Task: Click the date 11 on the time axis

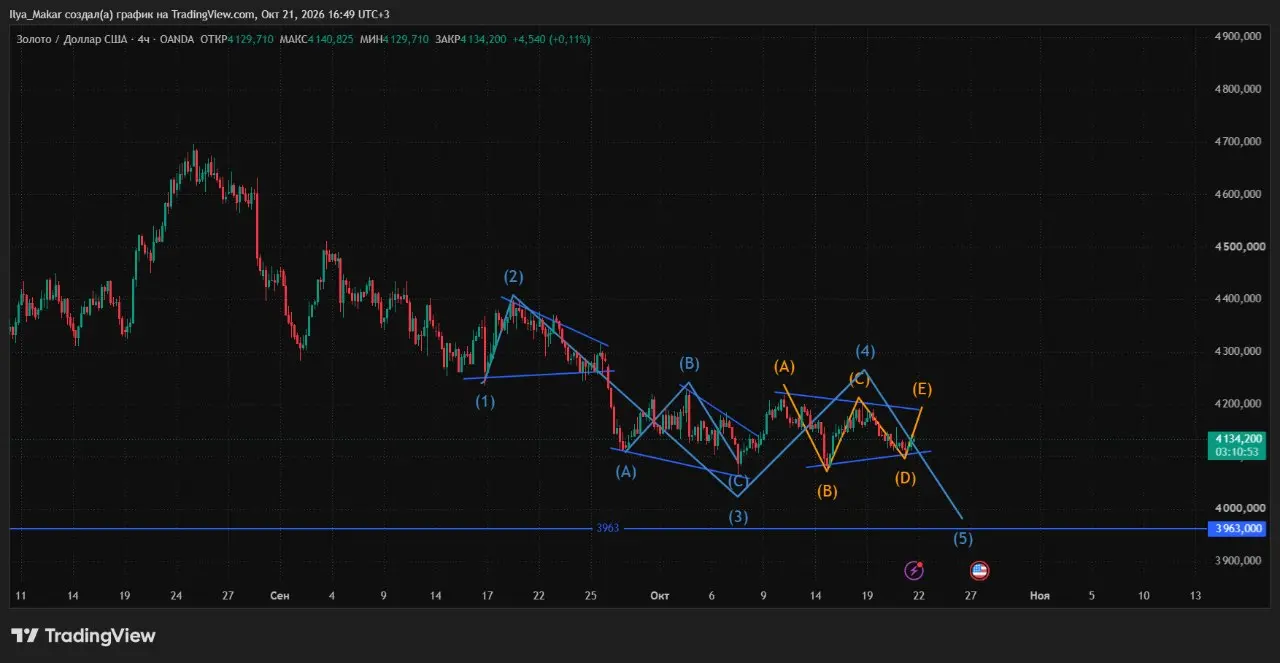Action: [x=21, y=596]
